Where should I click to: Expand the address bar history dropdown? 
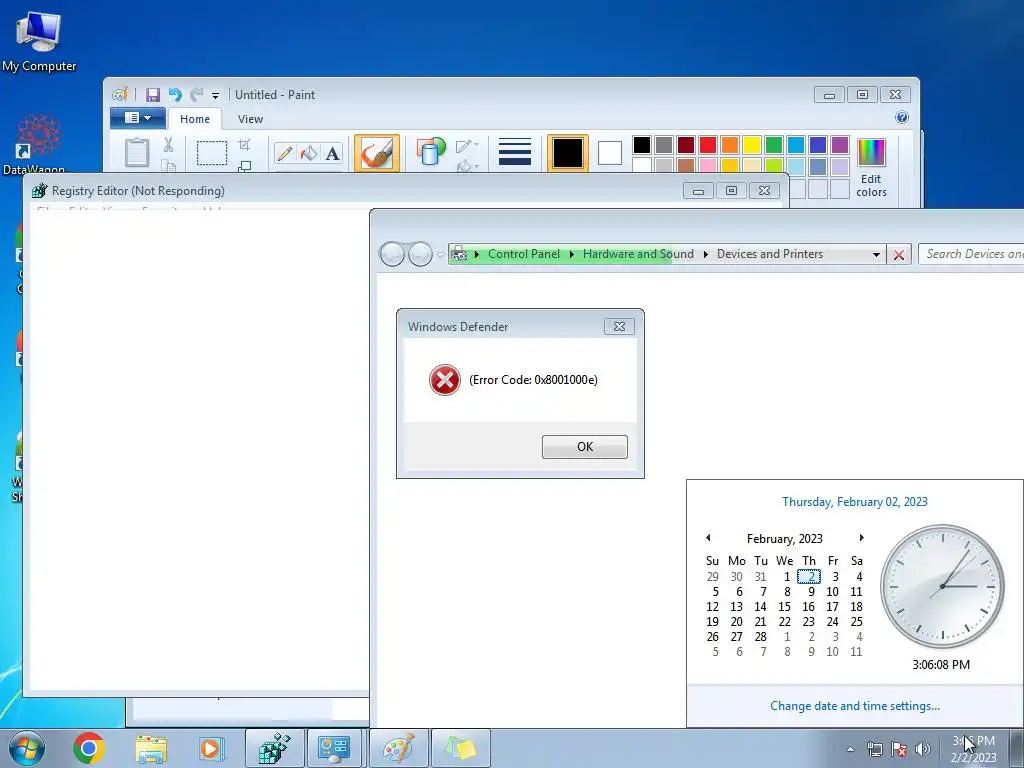point(876,255)
